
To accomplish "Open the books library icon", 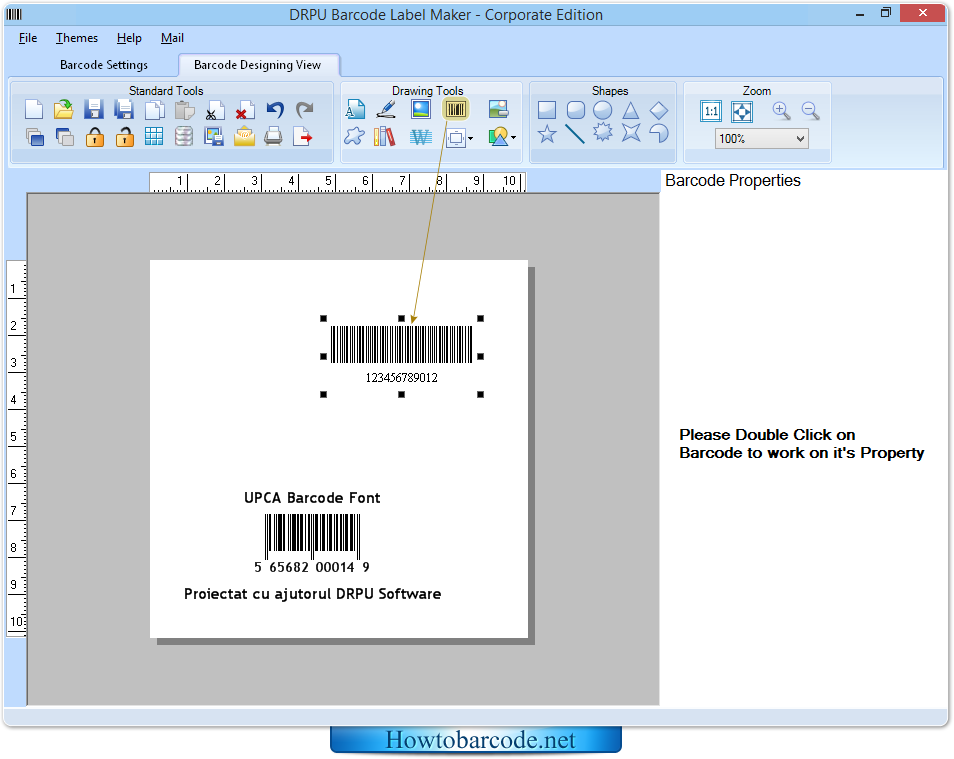I will [x=385, y=136].
